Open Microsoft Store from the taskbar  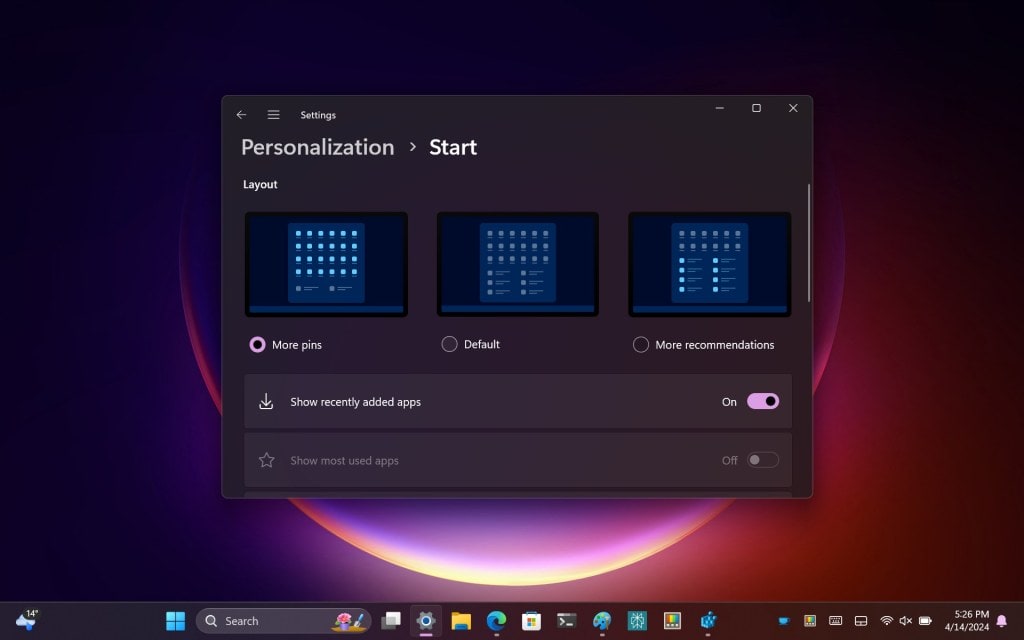[531, 621]
